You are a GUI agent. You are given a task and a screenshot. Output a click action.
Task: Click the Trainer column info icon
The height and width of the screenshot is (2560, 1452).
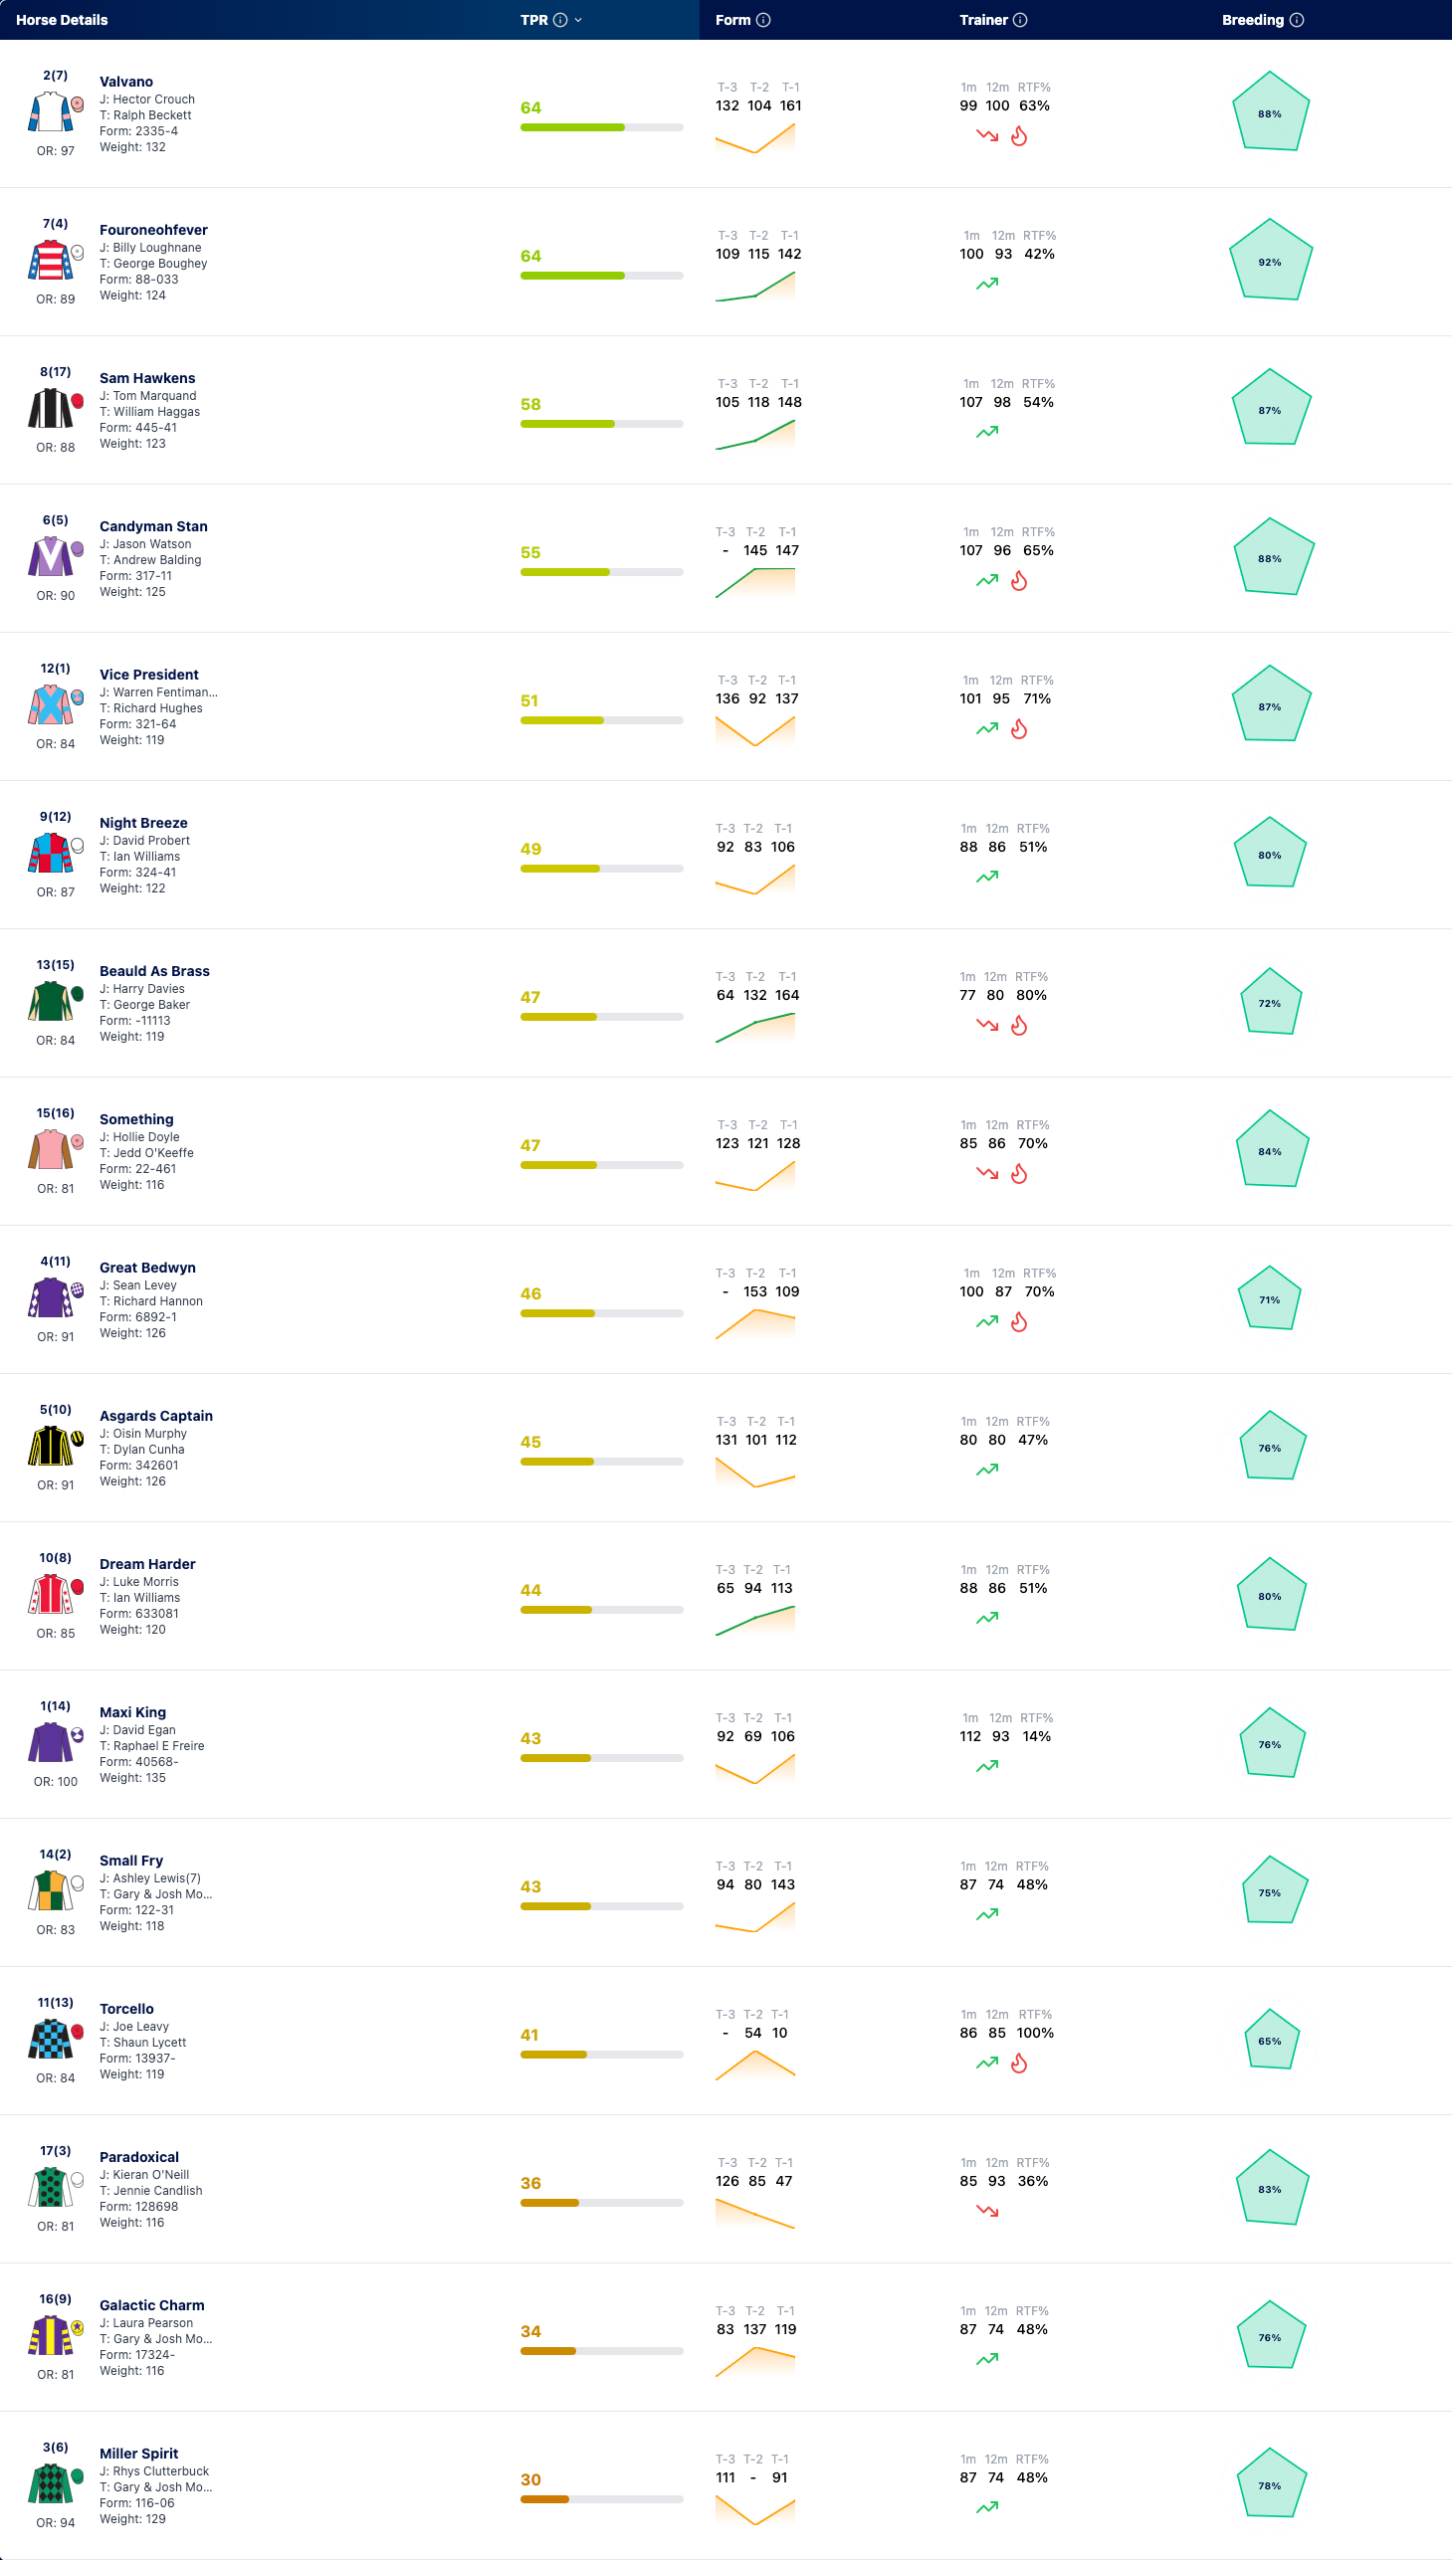(1020, 20)
